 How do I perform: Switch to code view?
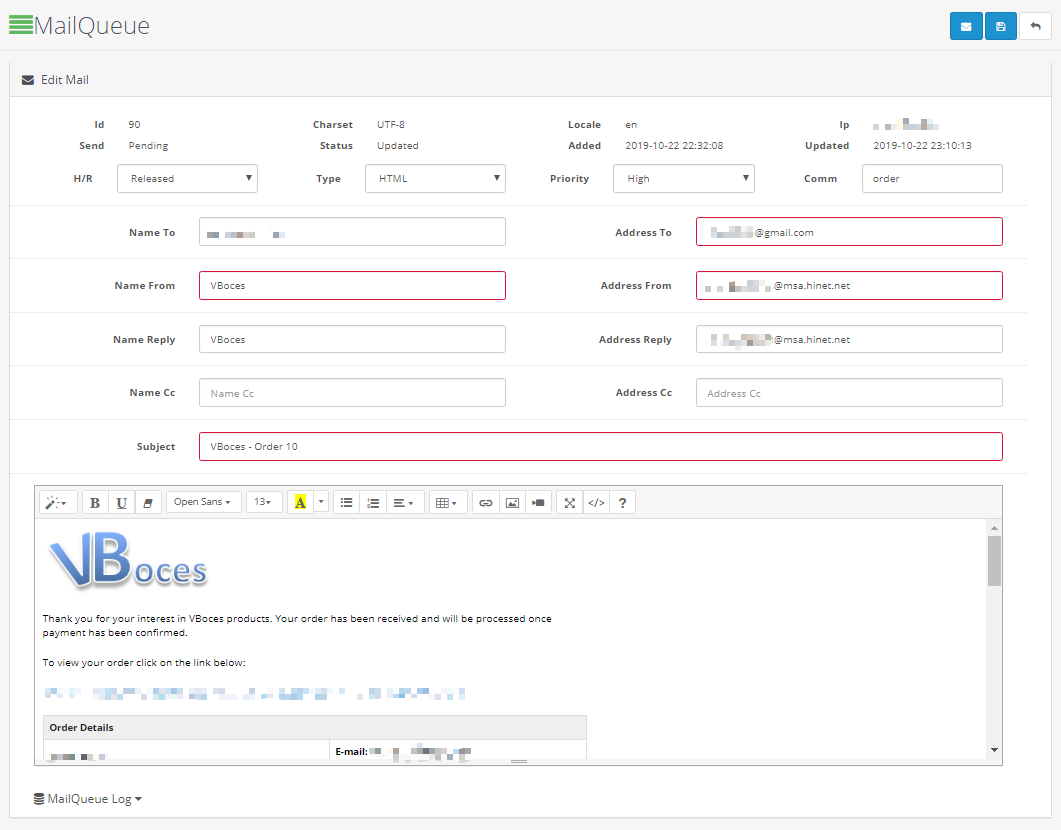(x=596, y=503)
